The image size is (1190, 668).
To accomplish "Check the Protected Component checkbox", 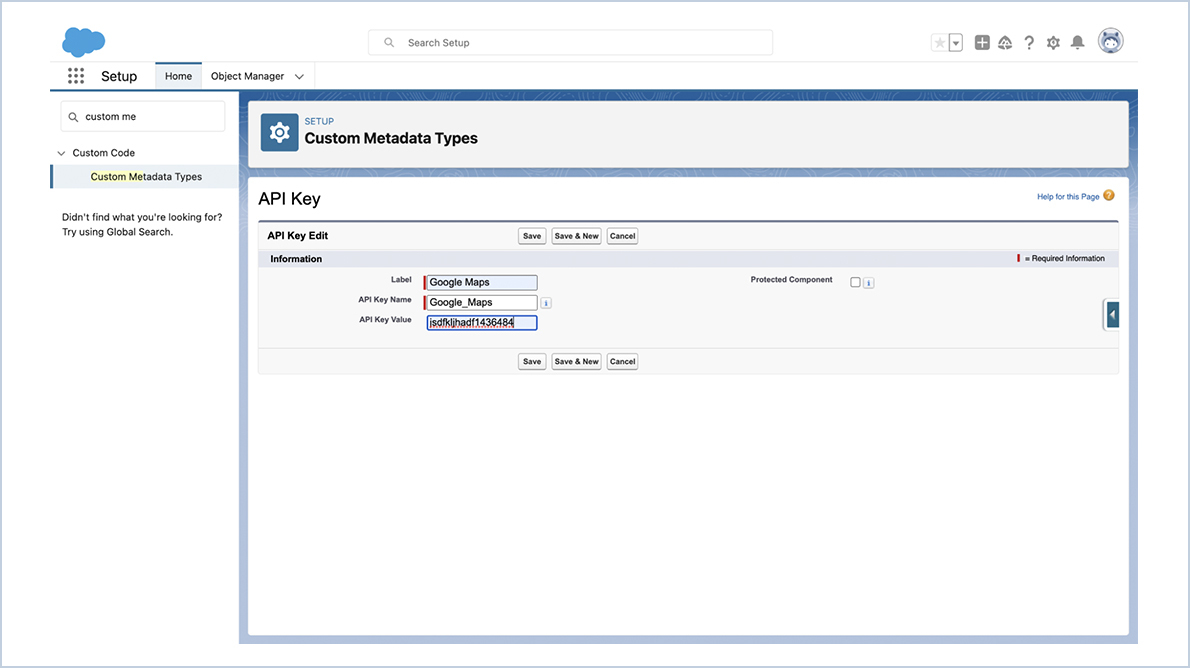I will (x=855, y=282).
